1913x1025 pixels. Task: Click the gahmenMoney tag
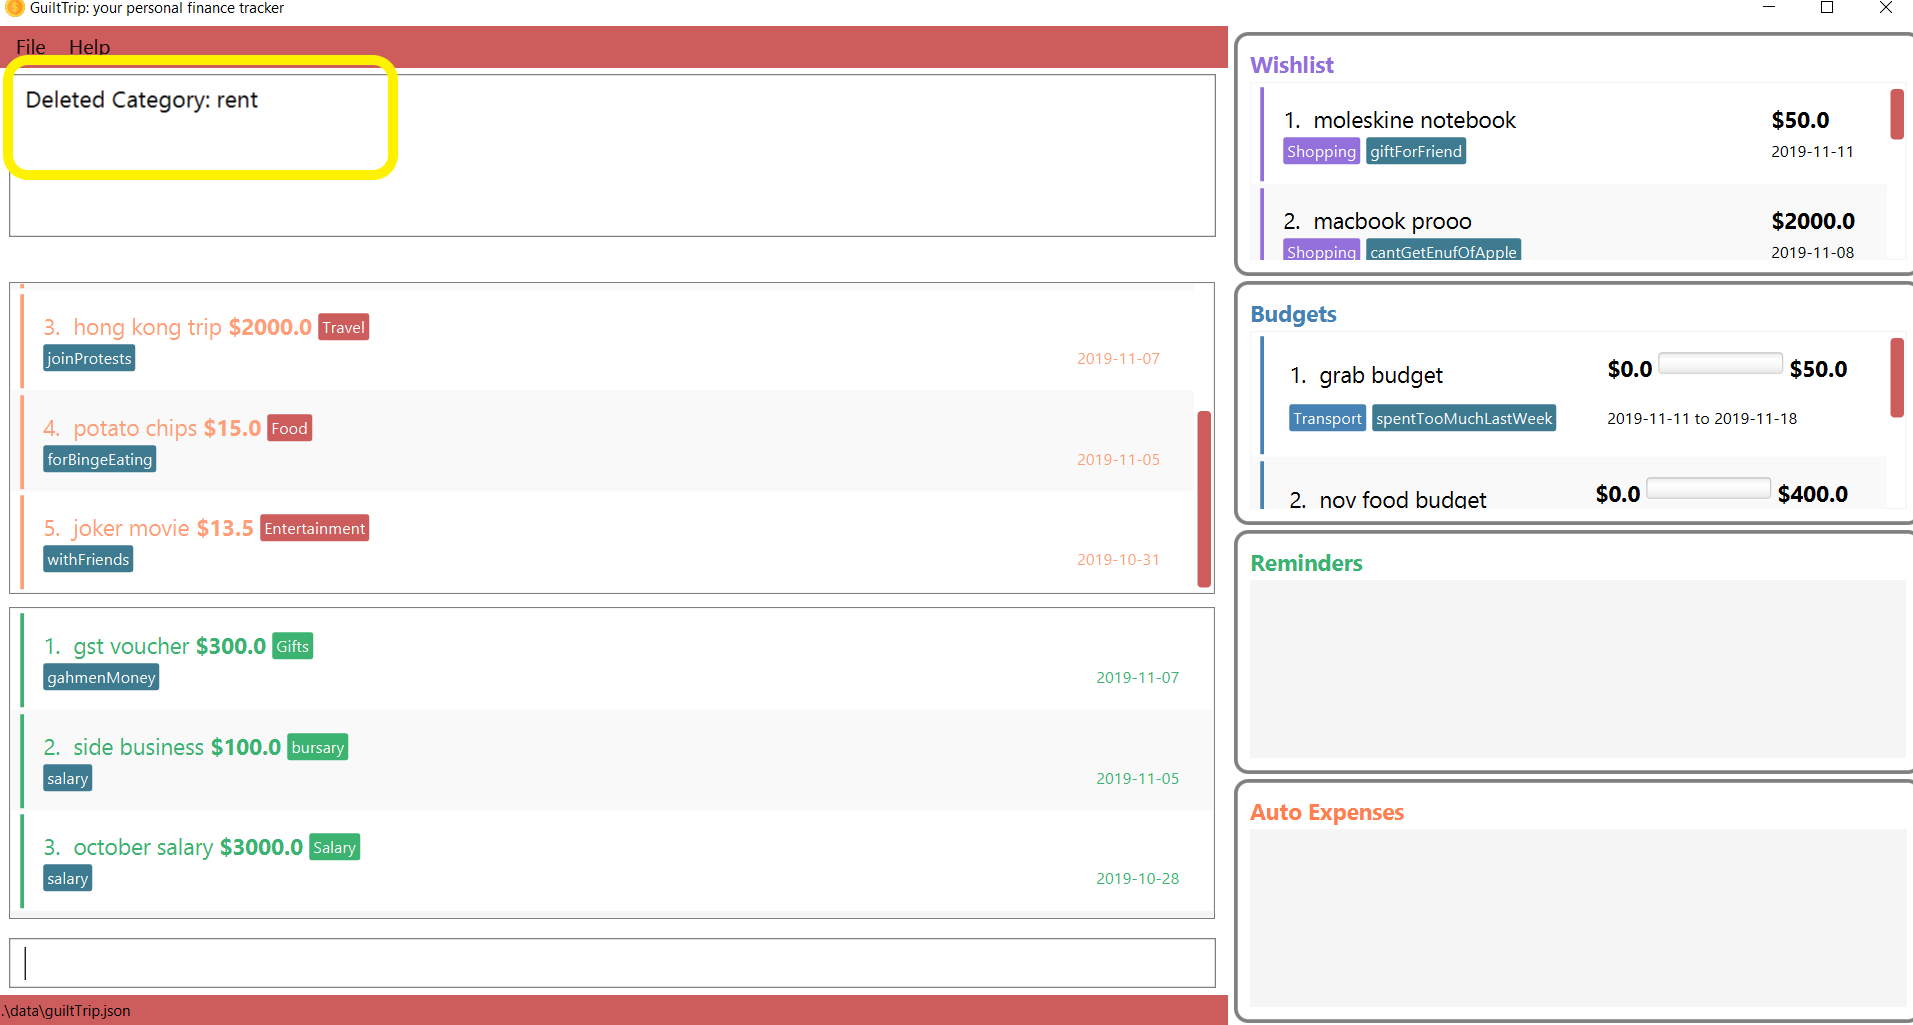(101, 677)
